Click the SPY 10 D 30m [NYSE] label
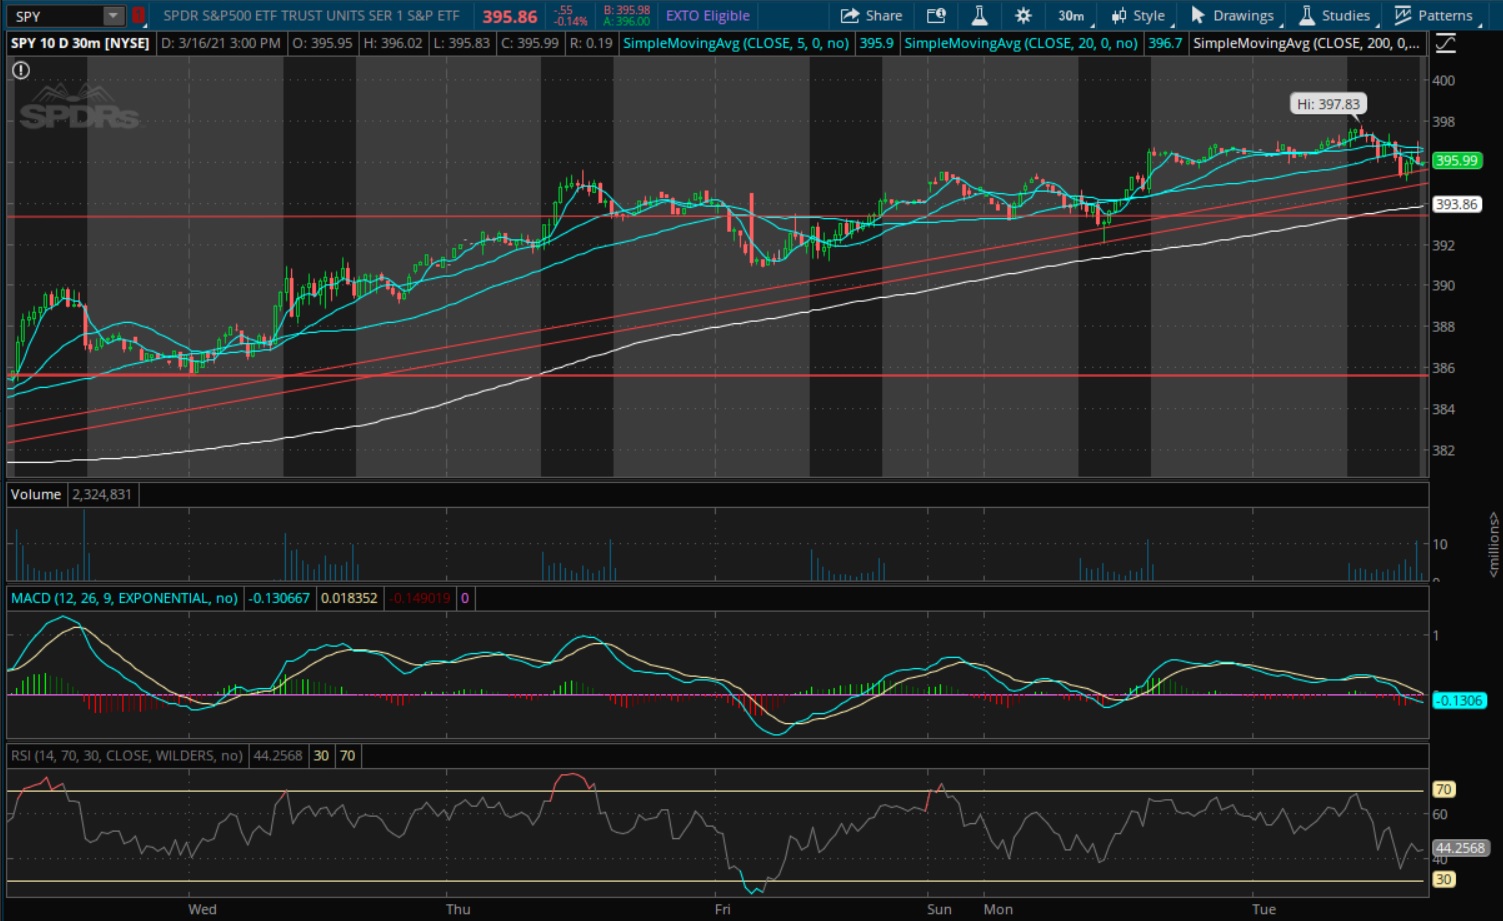The width and height of the screenshot is (1503, 921). (x=80, y=44)
